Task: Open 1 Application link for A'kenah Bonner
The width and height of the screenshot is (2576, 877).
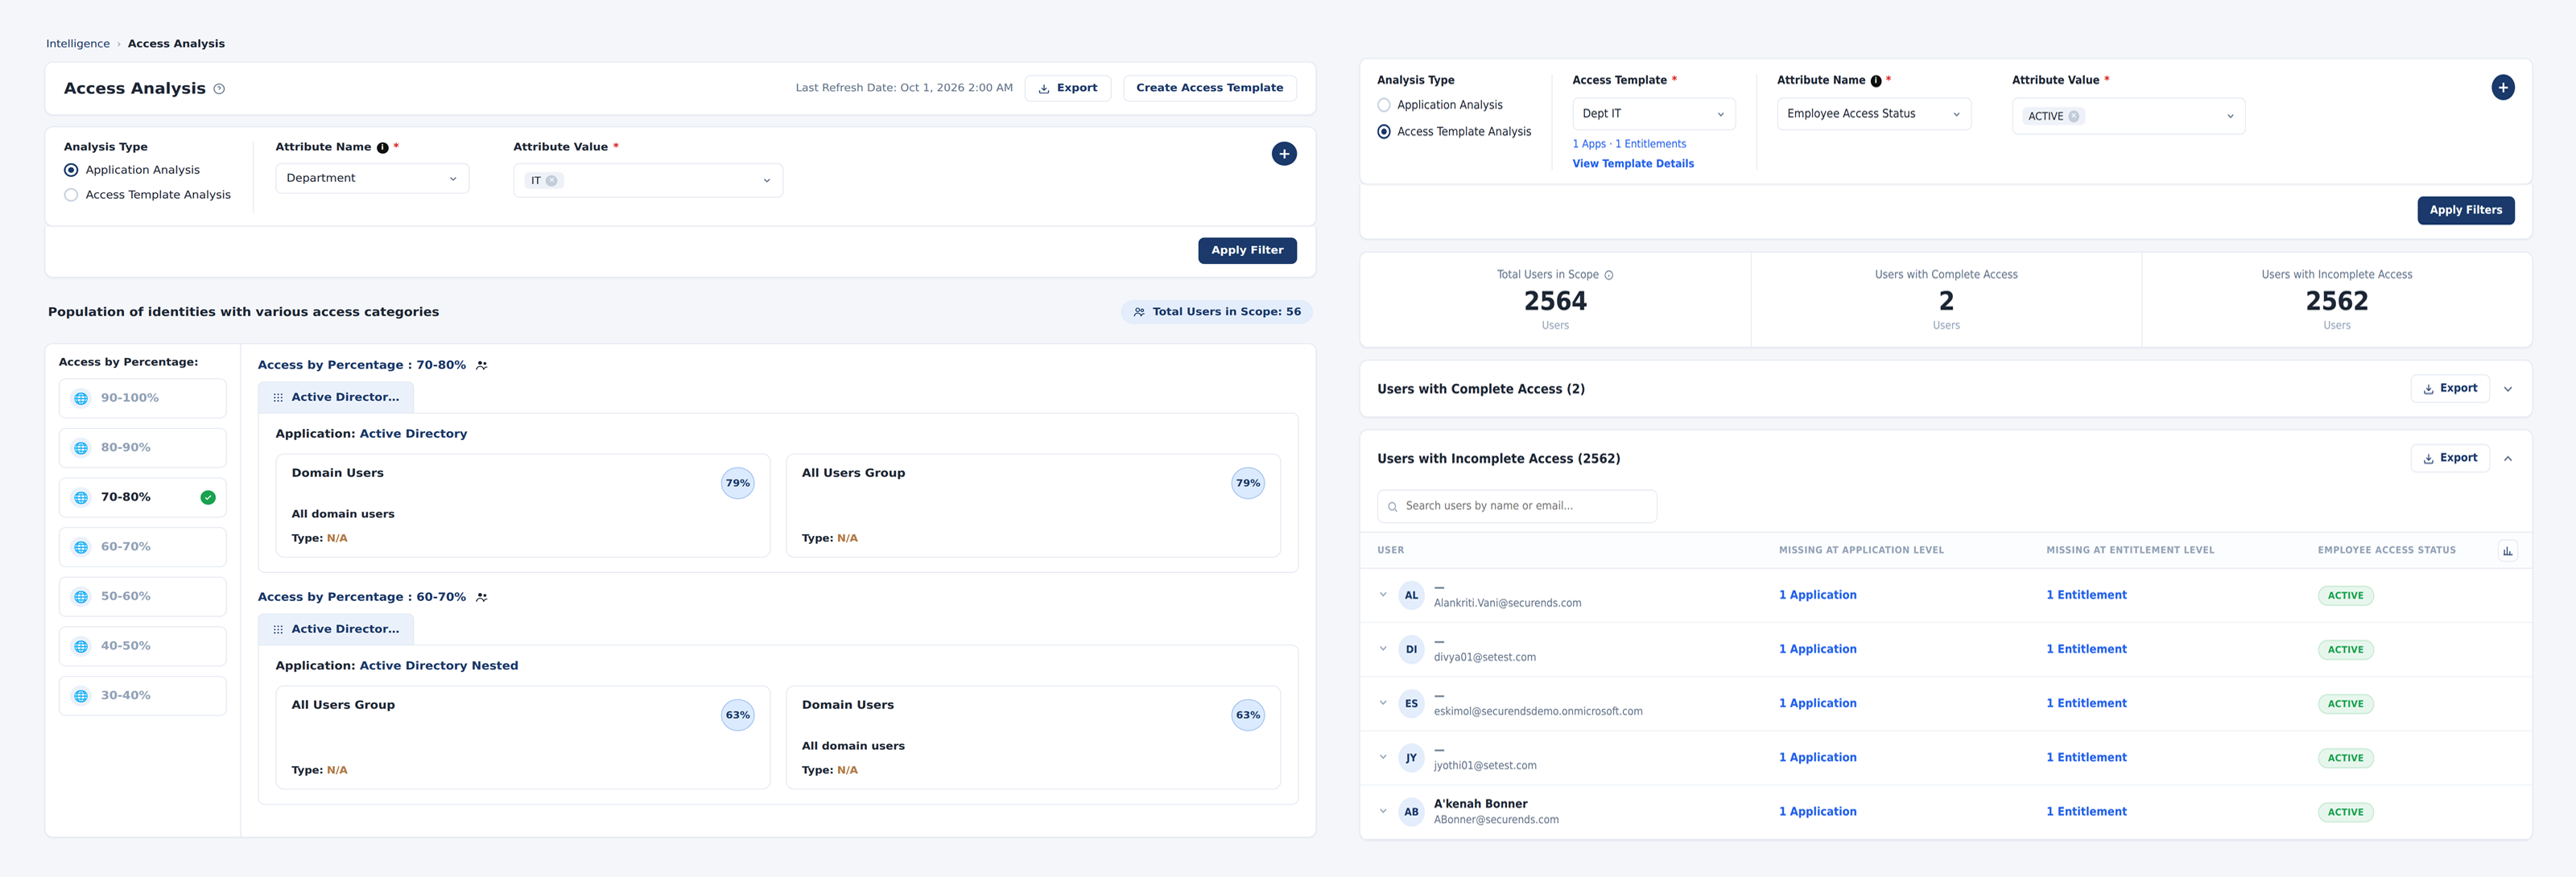Action: pos(1817,813)
